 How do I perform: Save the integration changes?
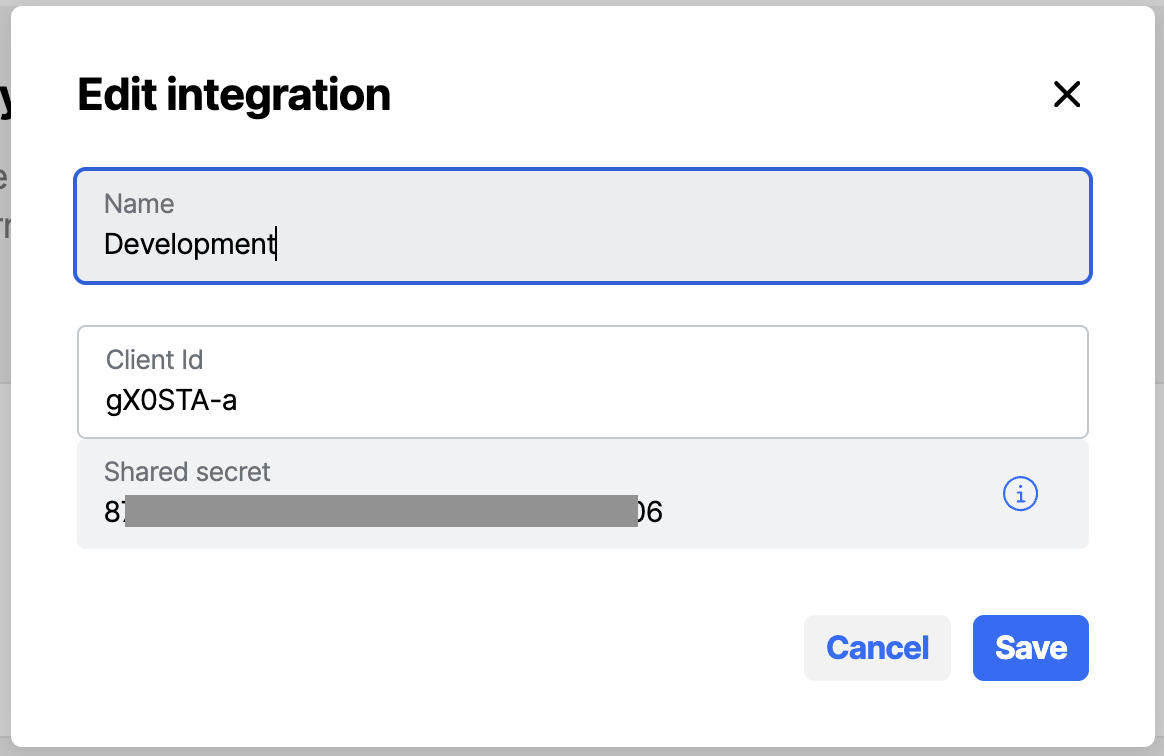point(1030,648)
